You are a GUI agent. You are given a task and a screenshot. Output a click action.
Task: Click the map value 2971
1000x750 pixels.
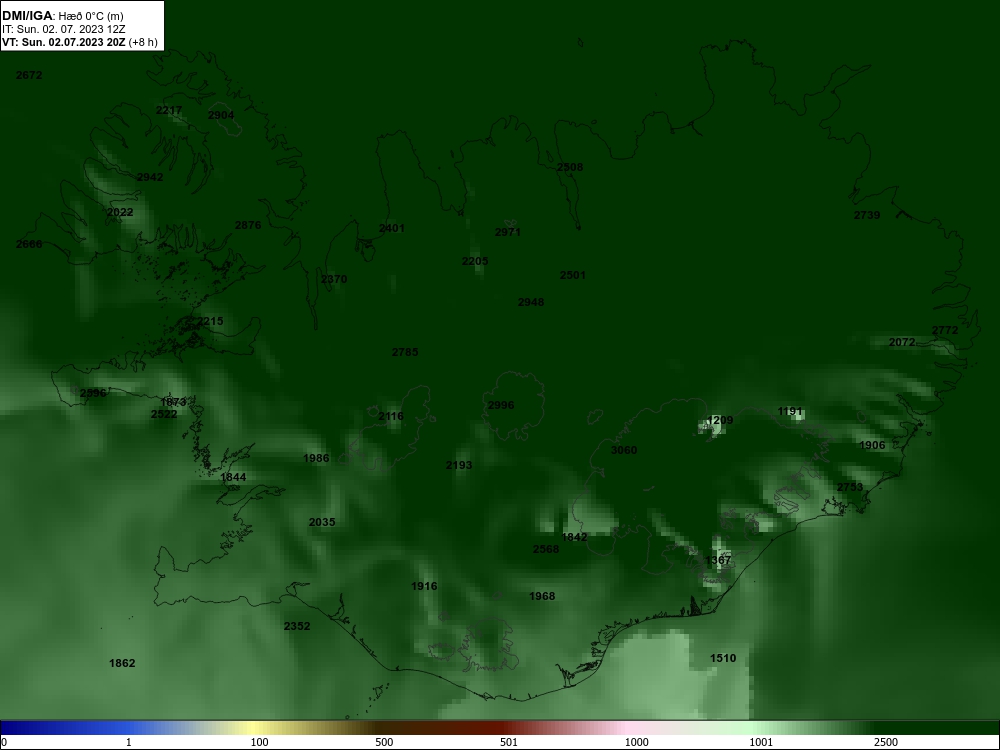click(508, 232)
